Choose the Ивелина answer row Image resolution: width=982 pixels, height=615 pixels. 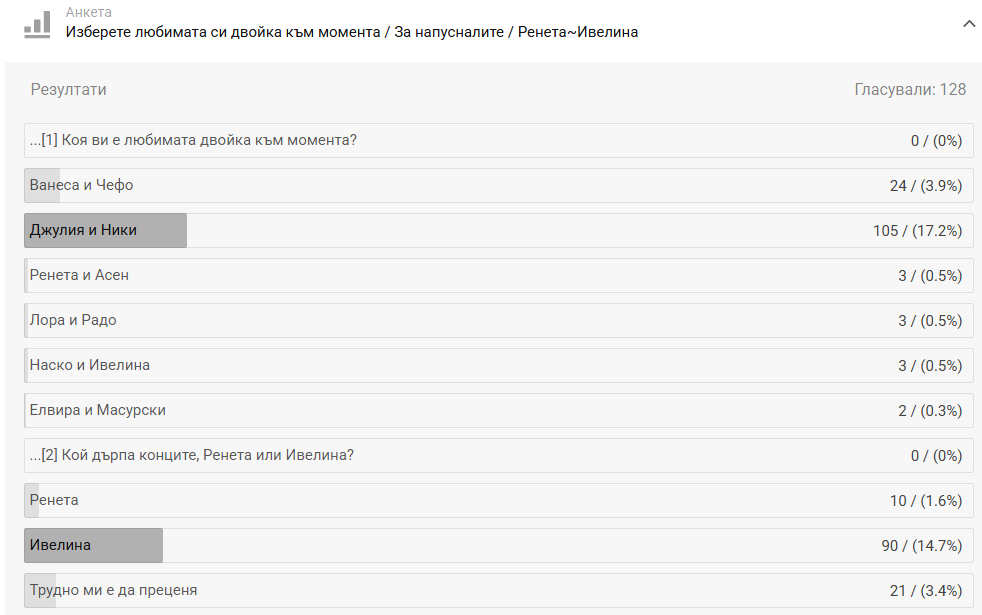(499, 545)
